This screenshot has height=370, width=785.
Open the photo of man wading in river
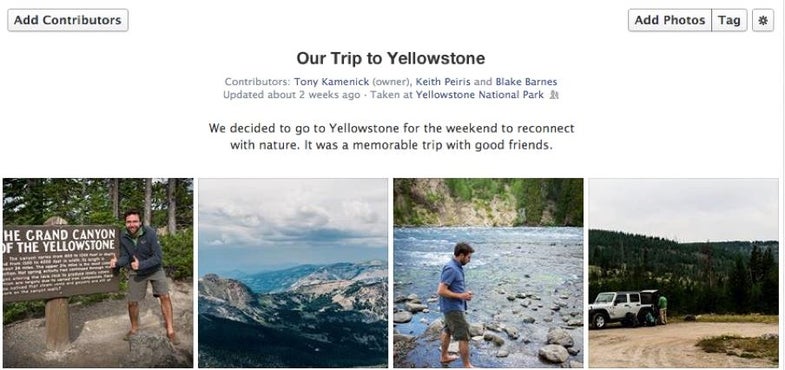tap(488, 273)
